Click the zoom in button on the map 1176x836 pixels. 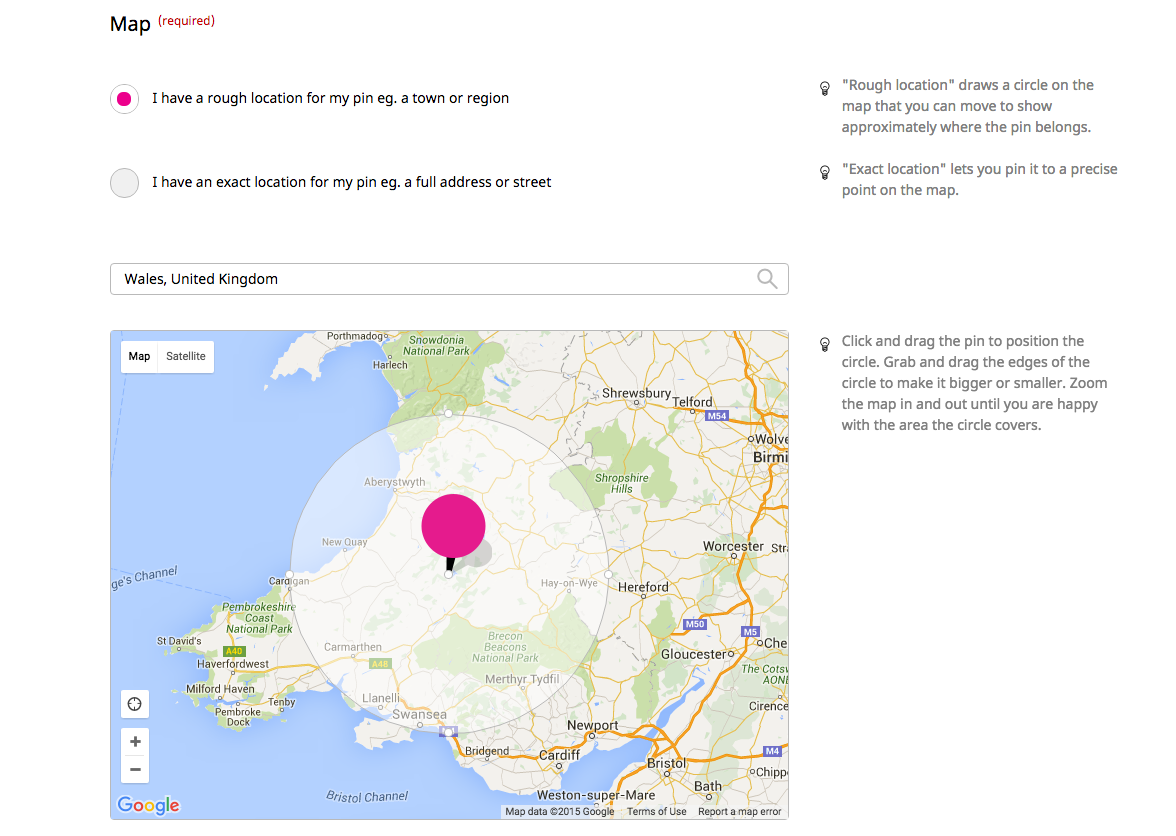pos(134,741)
